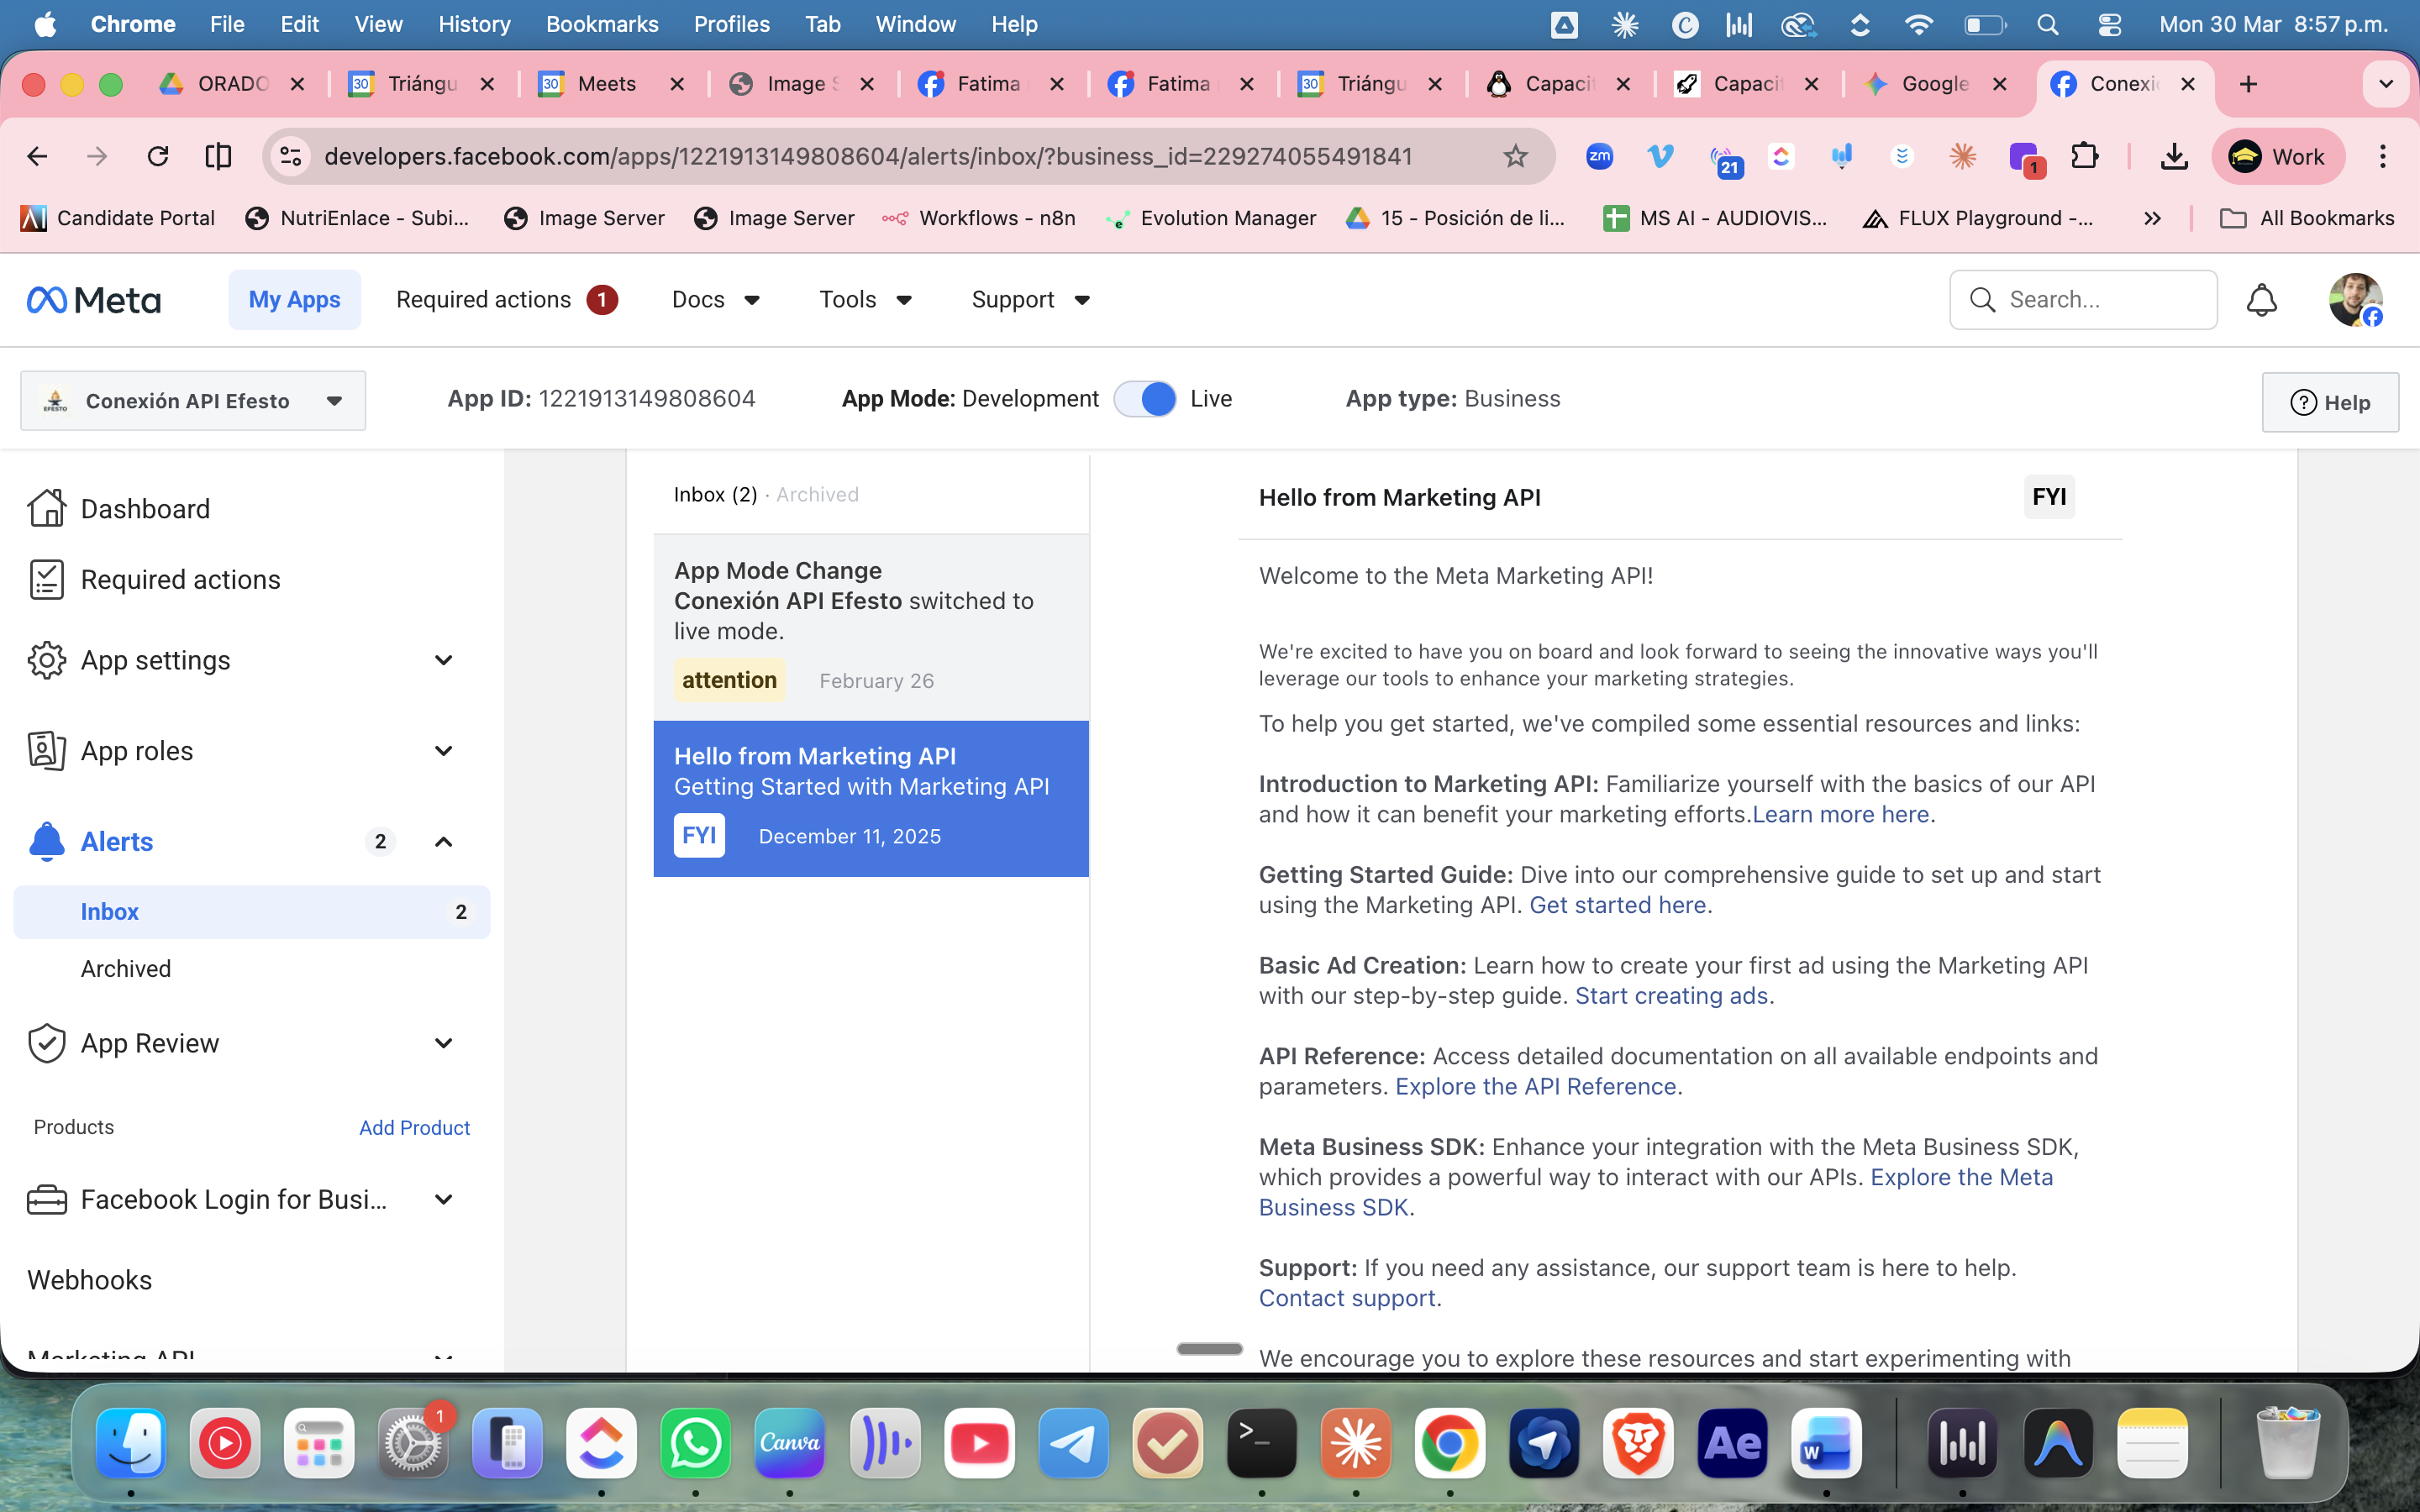The image size is (2420, 1512).
Task: Collapse the Alerts section
Action: coord(443,842)
